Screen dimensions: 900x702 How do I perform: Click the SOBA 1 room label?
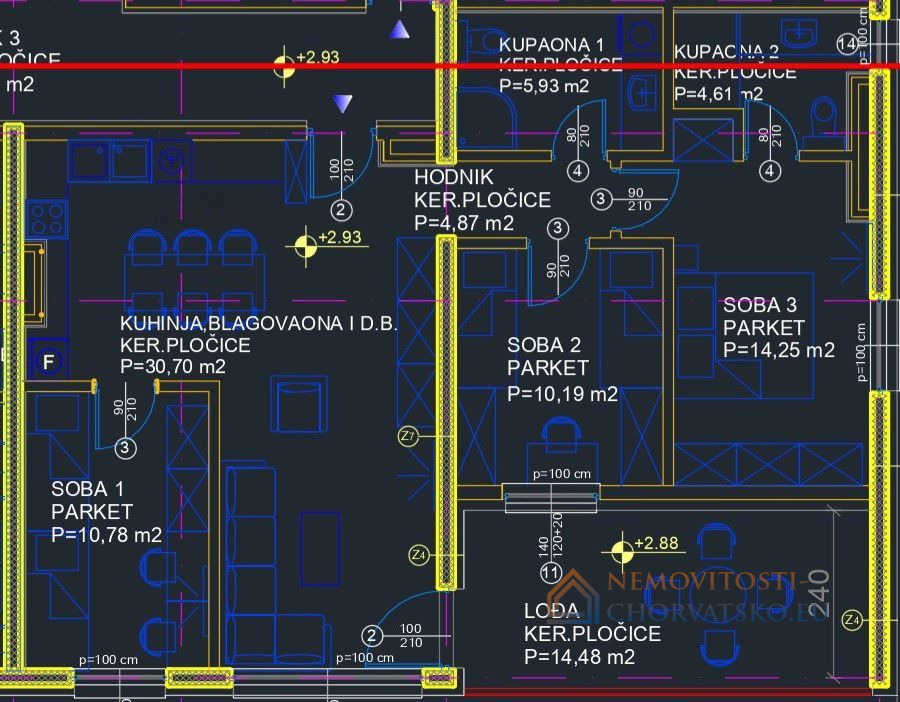click(87, 489)
